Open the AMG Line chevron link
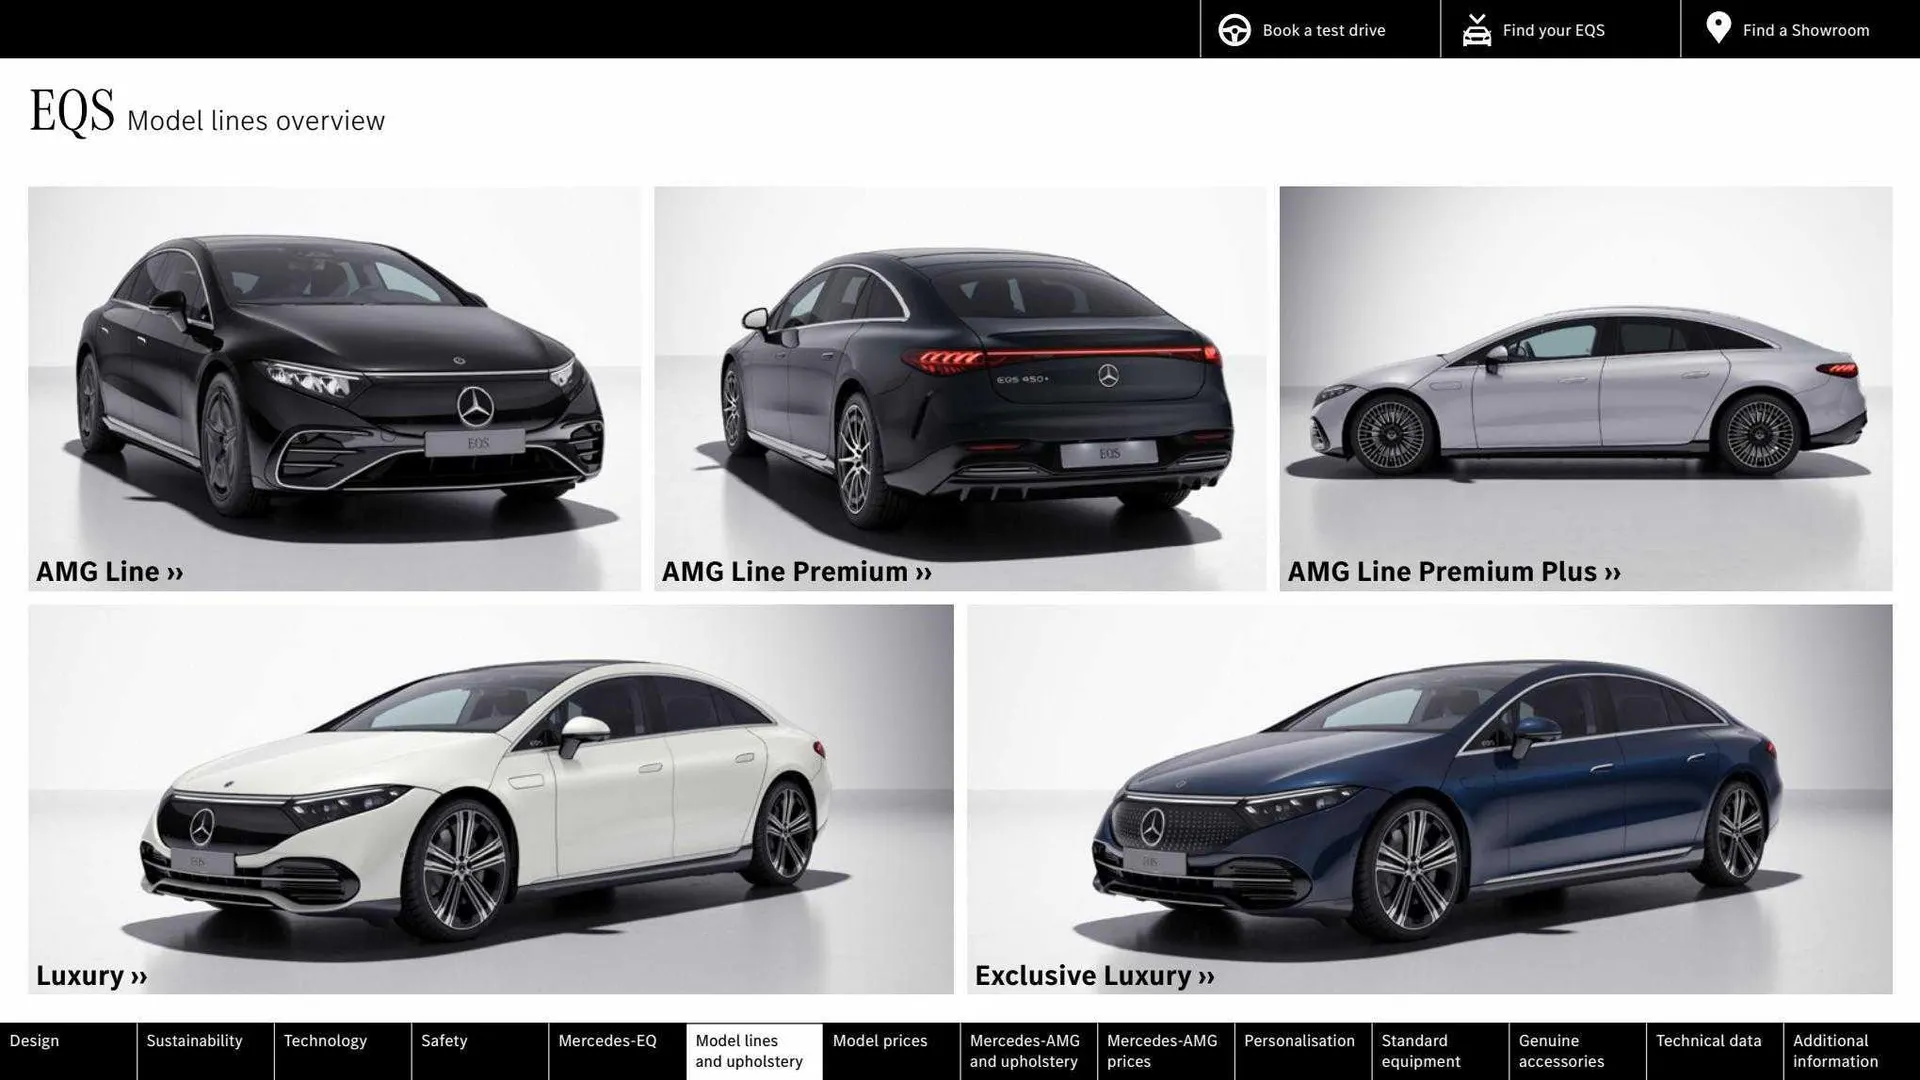Image resolution: width=1920 pixels, height=1080 pixels. (175, 572)
